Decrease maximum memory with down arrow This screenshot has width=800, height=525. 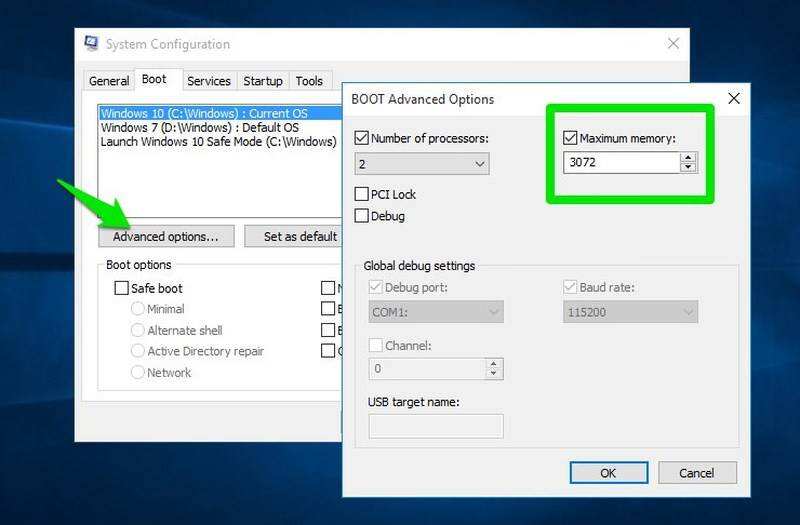pyautogui.click(x=688, y=166)
